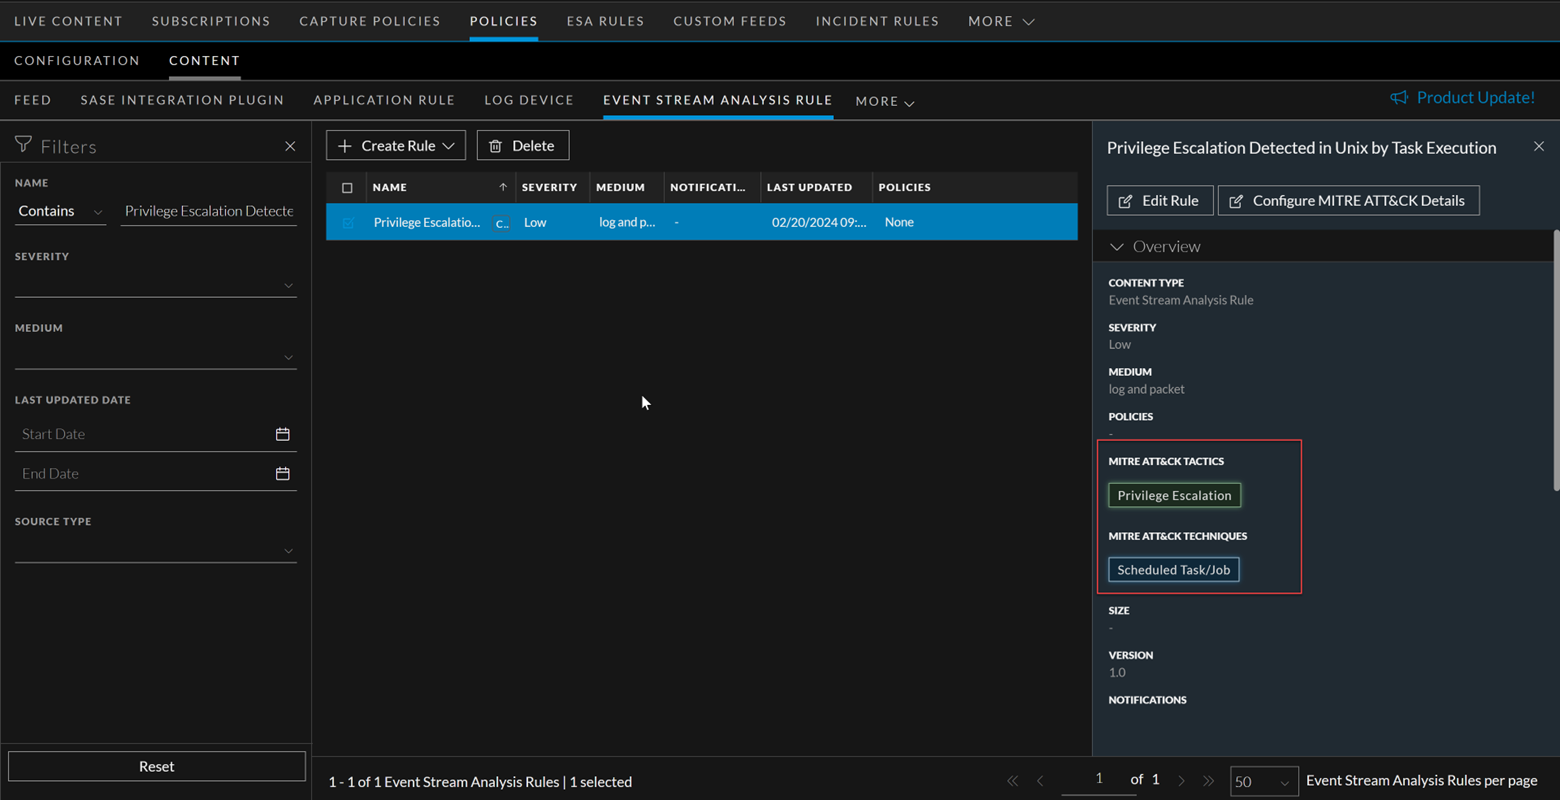1560x800 pixels.
Task: Close the Filters panel with X icon
Action: click(290, 146)
